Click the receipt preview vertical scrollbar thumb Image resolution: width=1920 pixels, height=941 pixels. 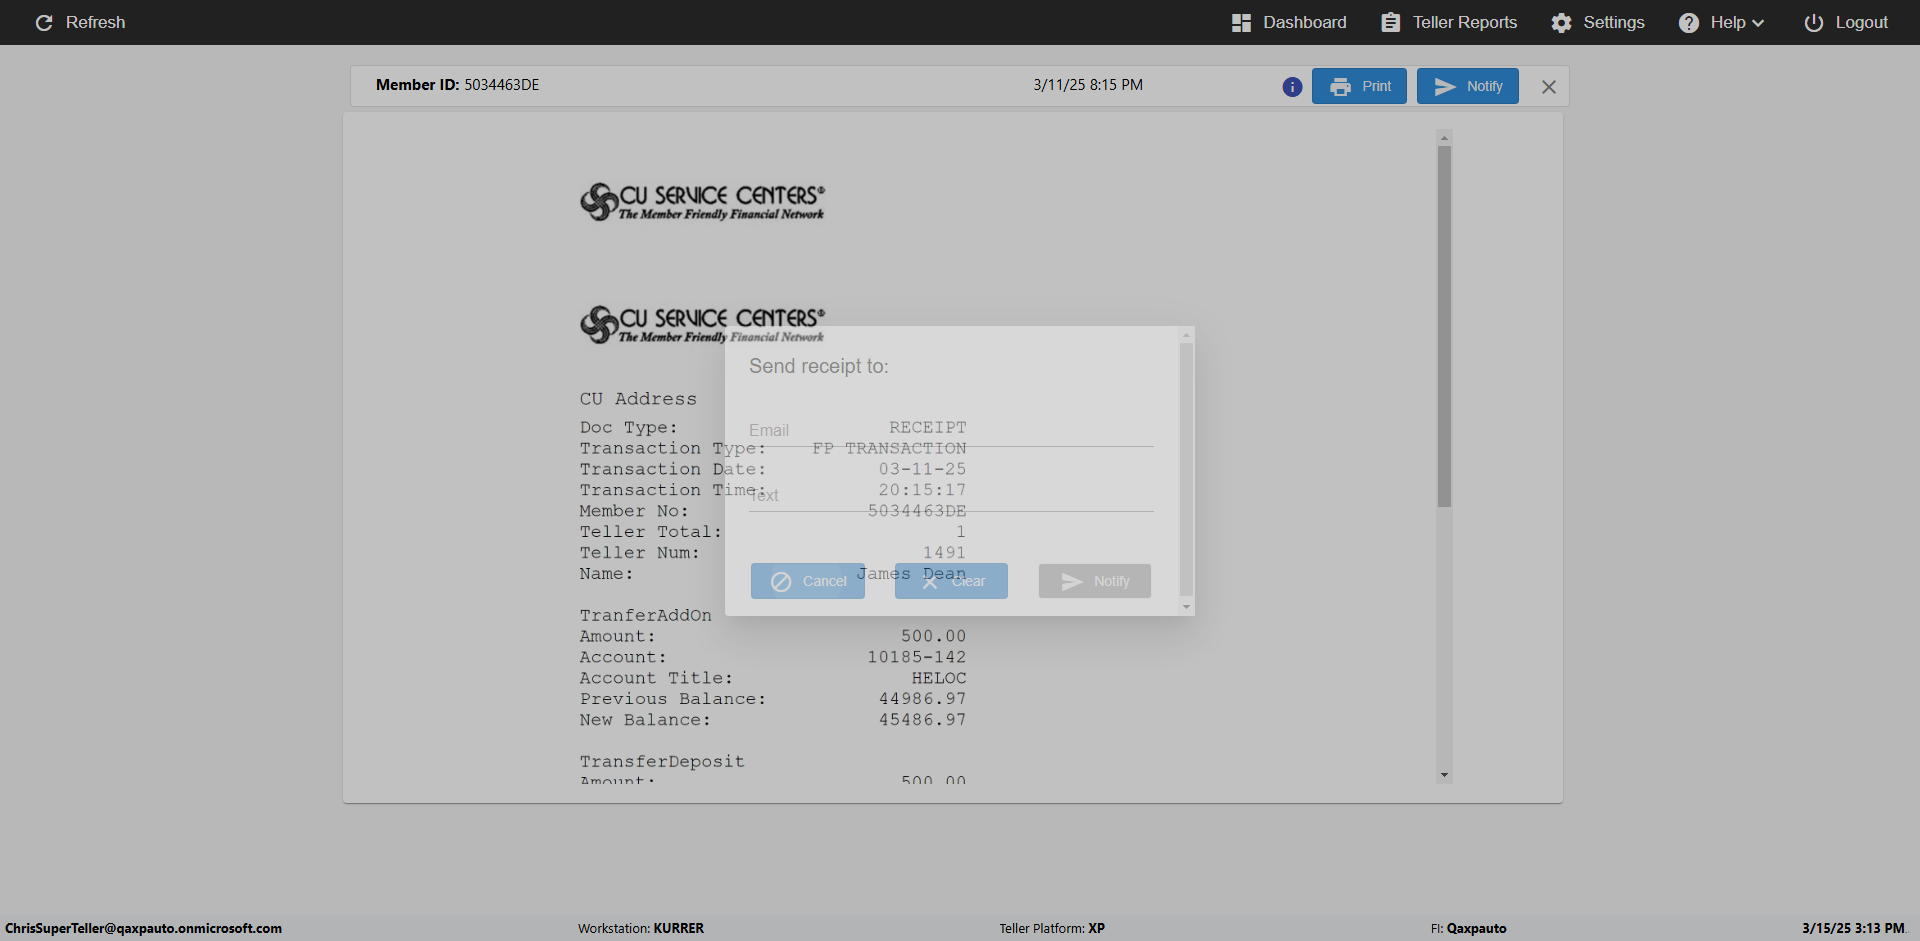(x=1444, y=326)
